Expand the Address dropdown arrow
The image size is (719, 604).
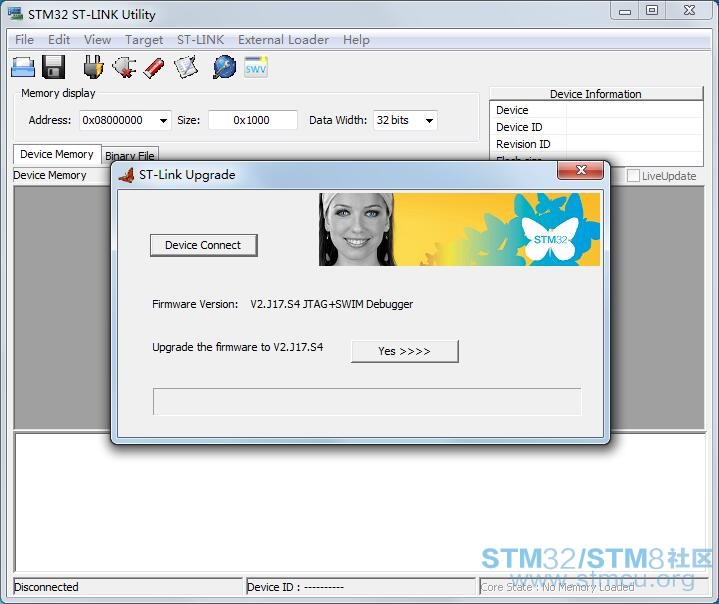coord(163,121)
